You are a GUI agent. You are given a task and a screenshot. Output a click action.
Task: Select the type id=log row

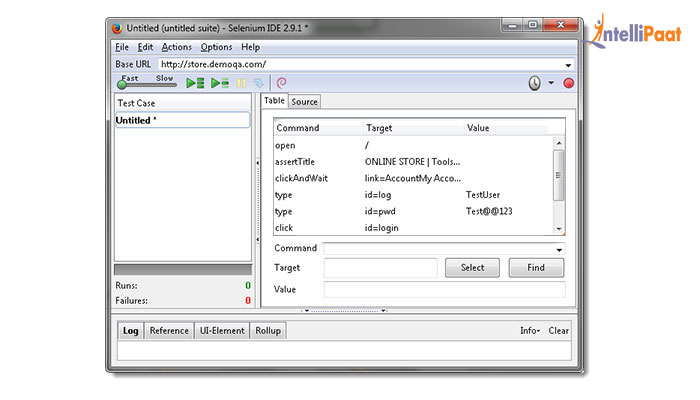tap(413, 195)
